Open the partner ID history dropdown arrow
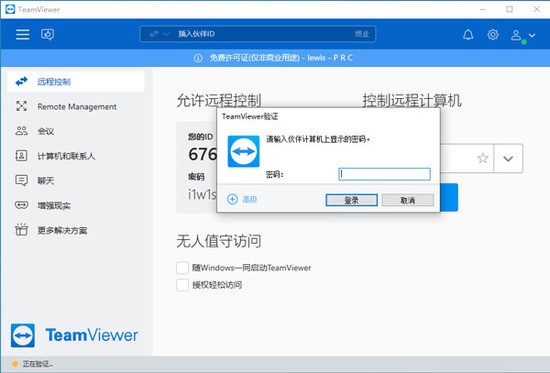This screenshot has height=373, width=550. click(x=508, y=159)
